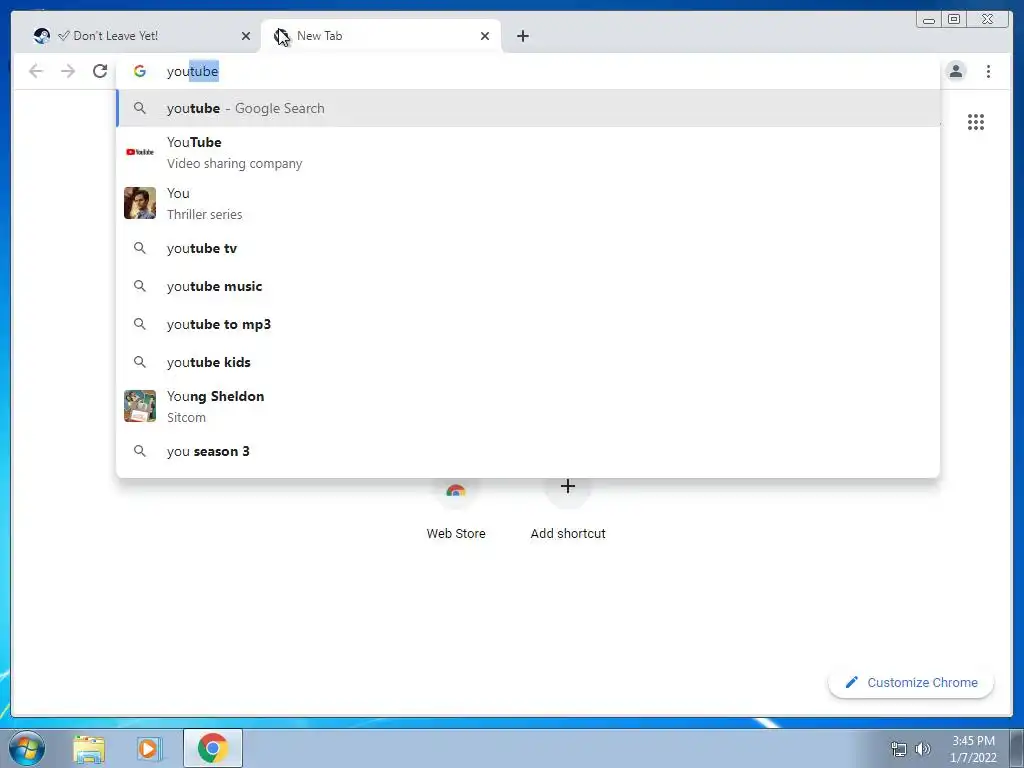Click the taskbar clock showing 3:45 PM

pyautogui.click(x=973, y=749)
